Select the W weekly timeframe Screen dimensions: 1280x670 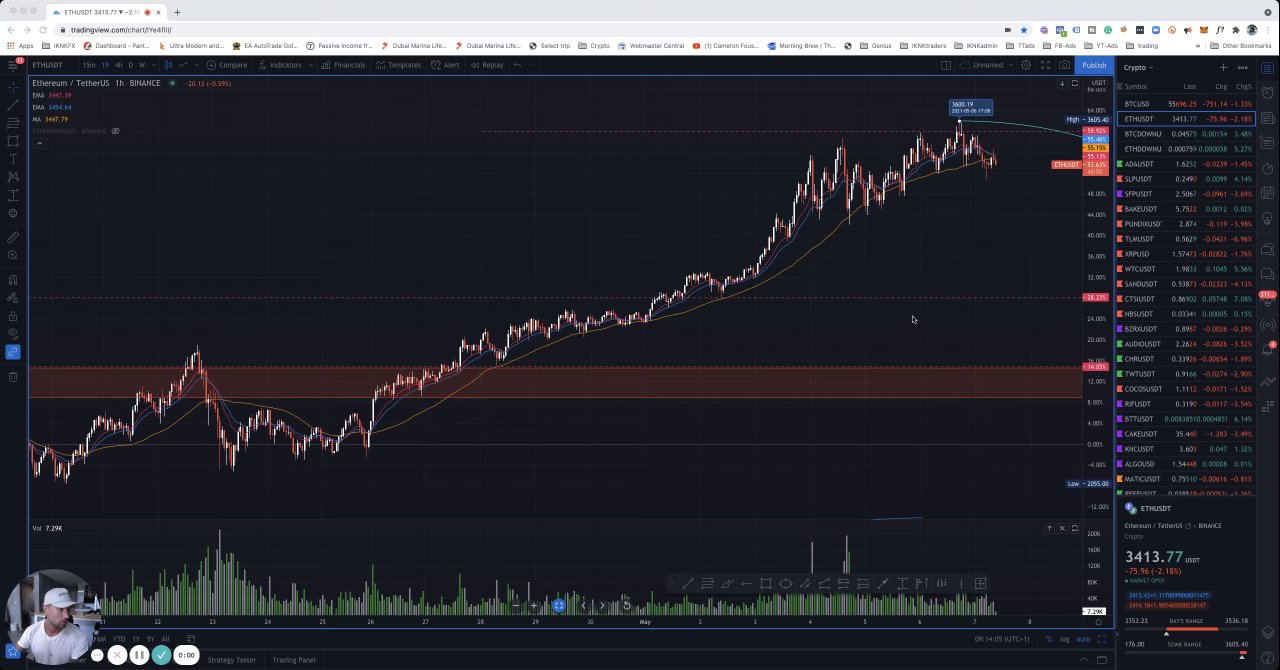(x=141, y=65)
